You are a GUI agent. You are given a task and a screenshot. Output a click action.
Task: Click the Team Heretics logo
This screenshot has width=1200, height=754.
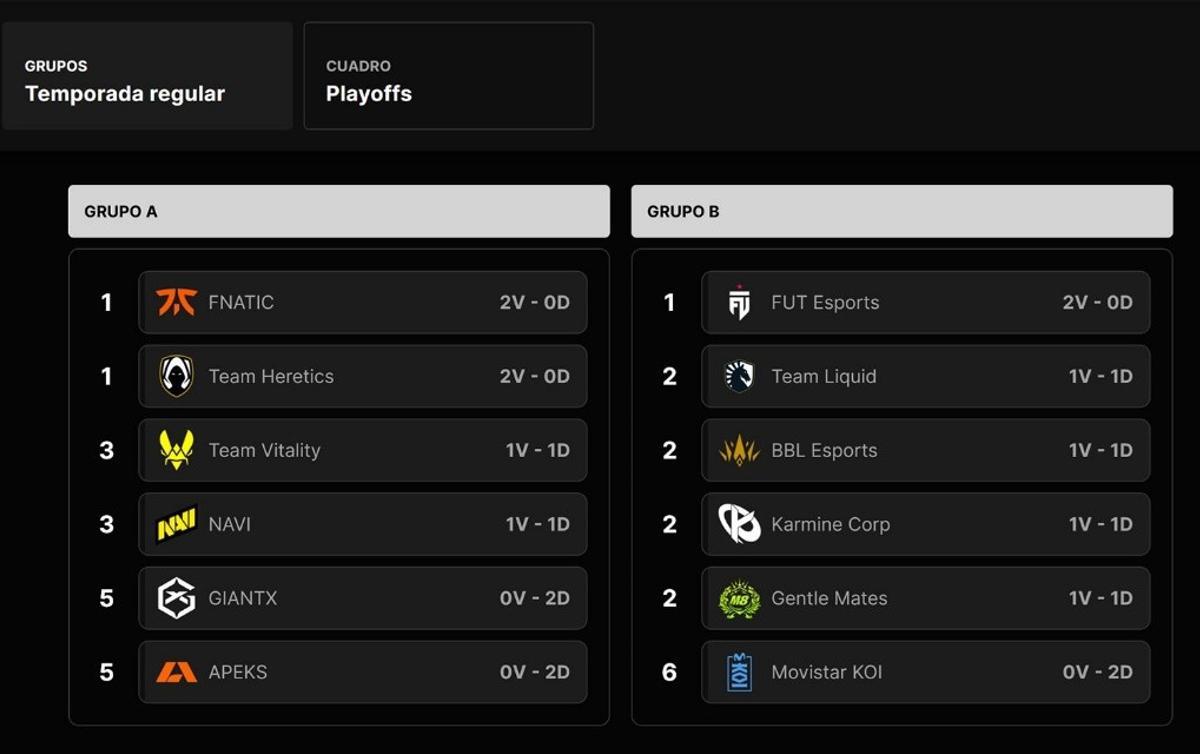176,376
